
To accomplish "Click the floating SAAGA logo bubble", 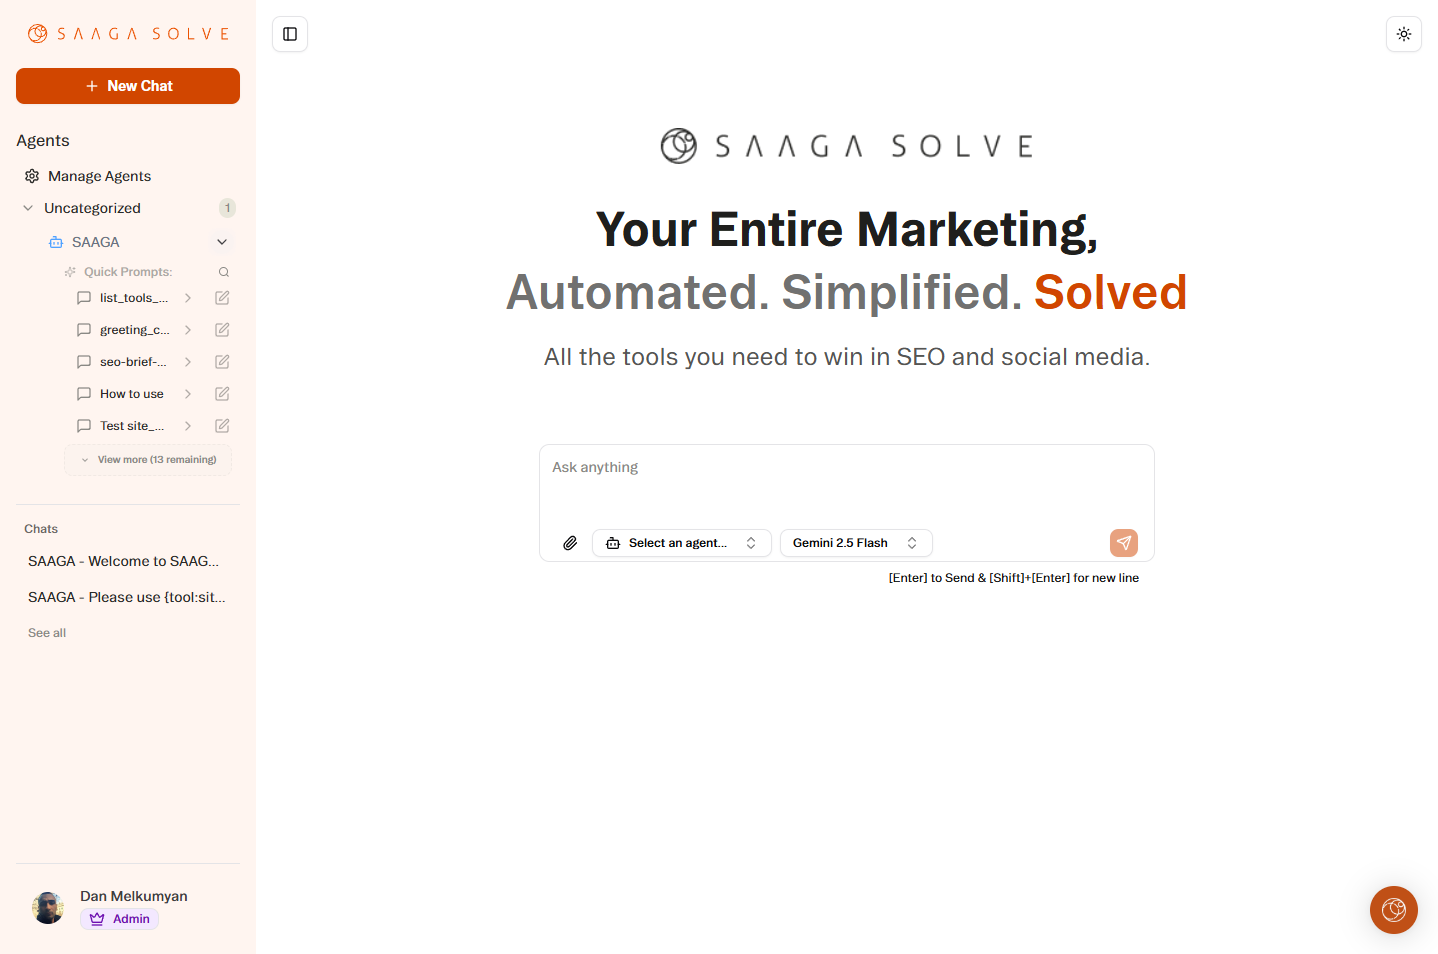I will point(1393,909).
